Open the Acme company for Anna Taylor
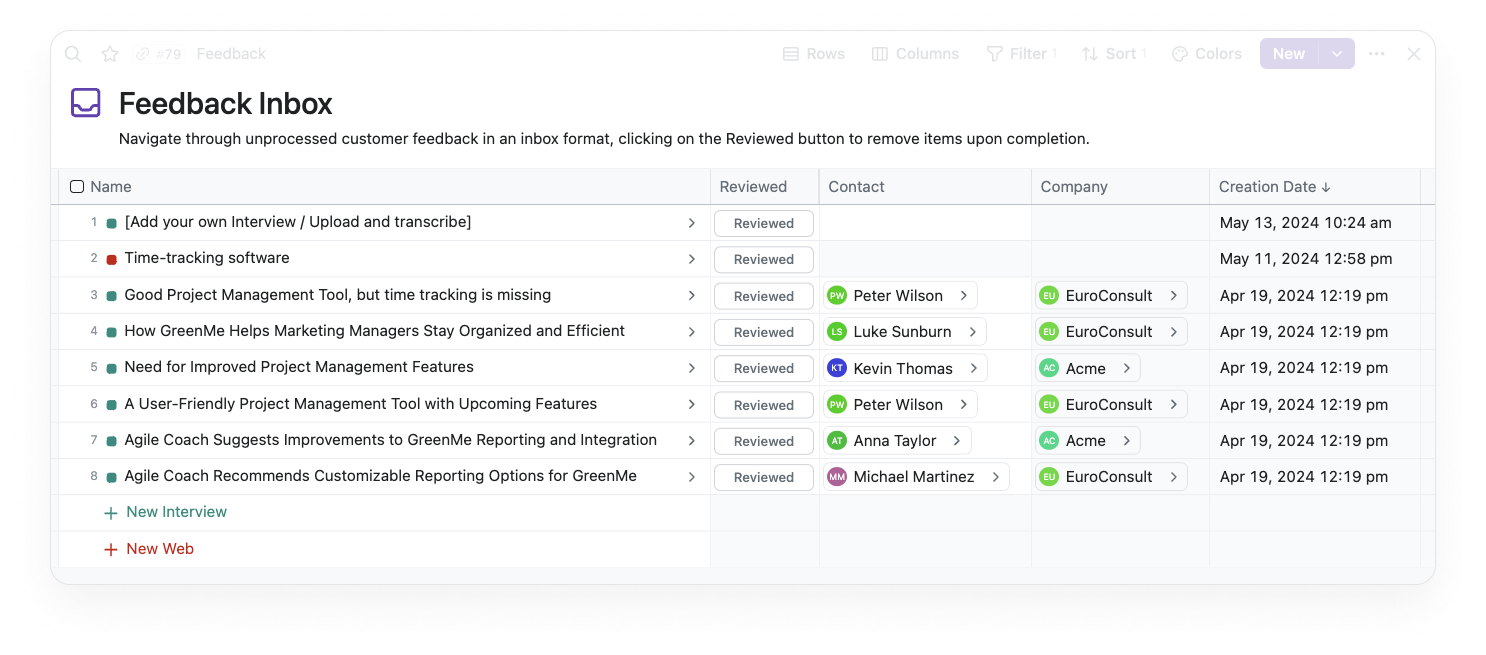This screenshot has height=655, width=1486. (x=1088, y=441)
